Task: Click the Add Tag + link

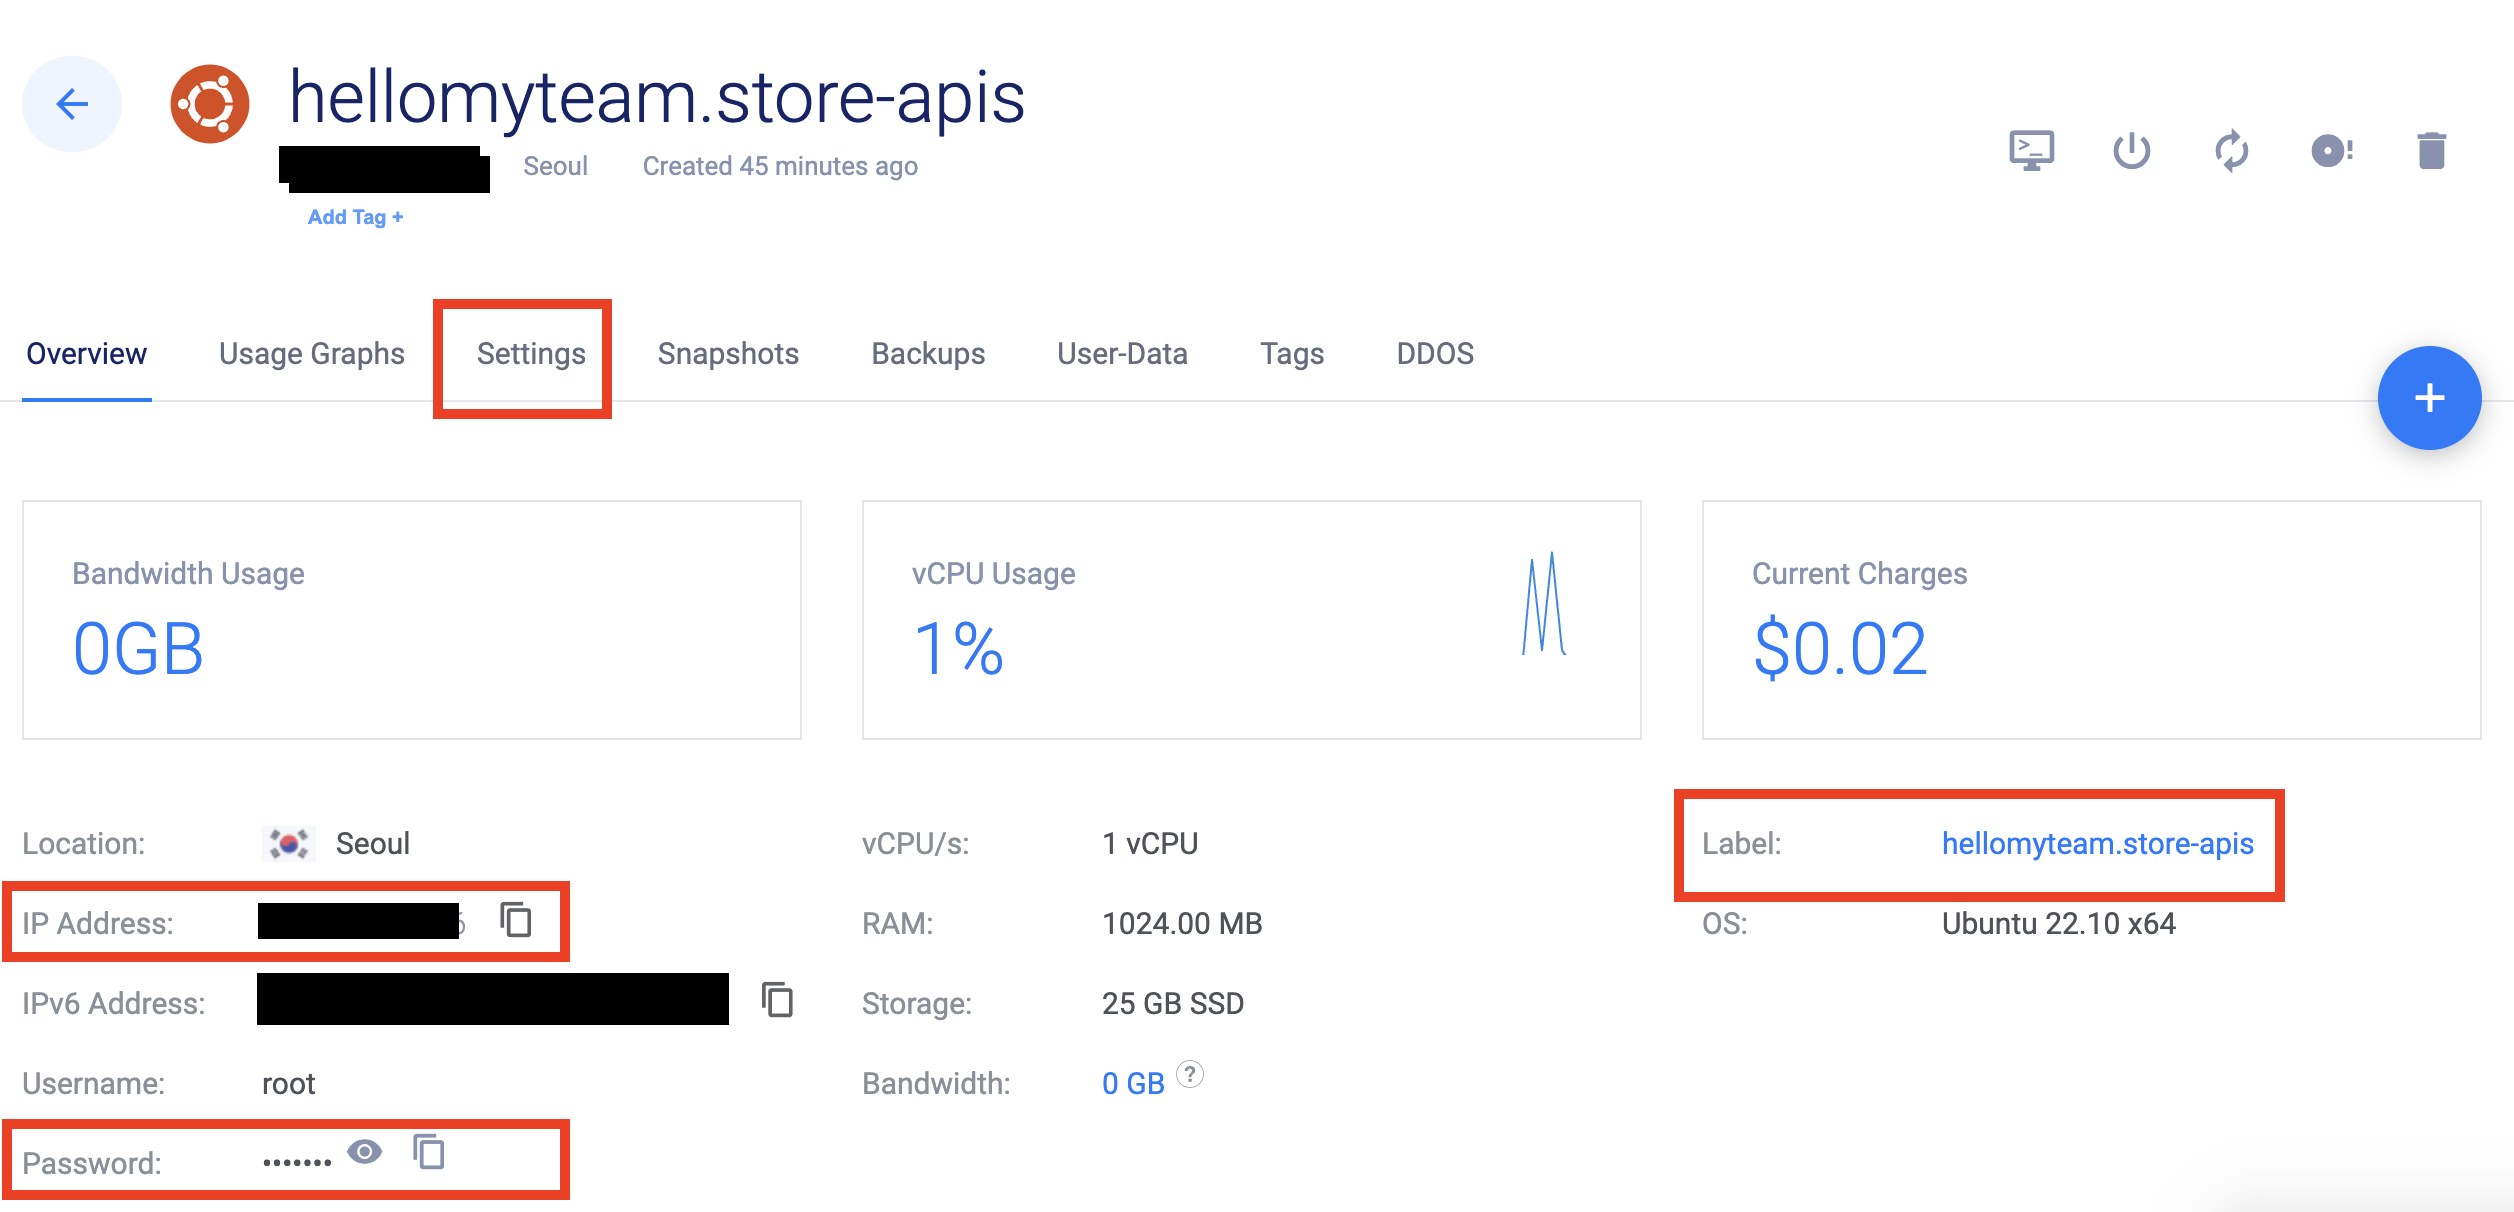Action: [x=355, y=217]
